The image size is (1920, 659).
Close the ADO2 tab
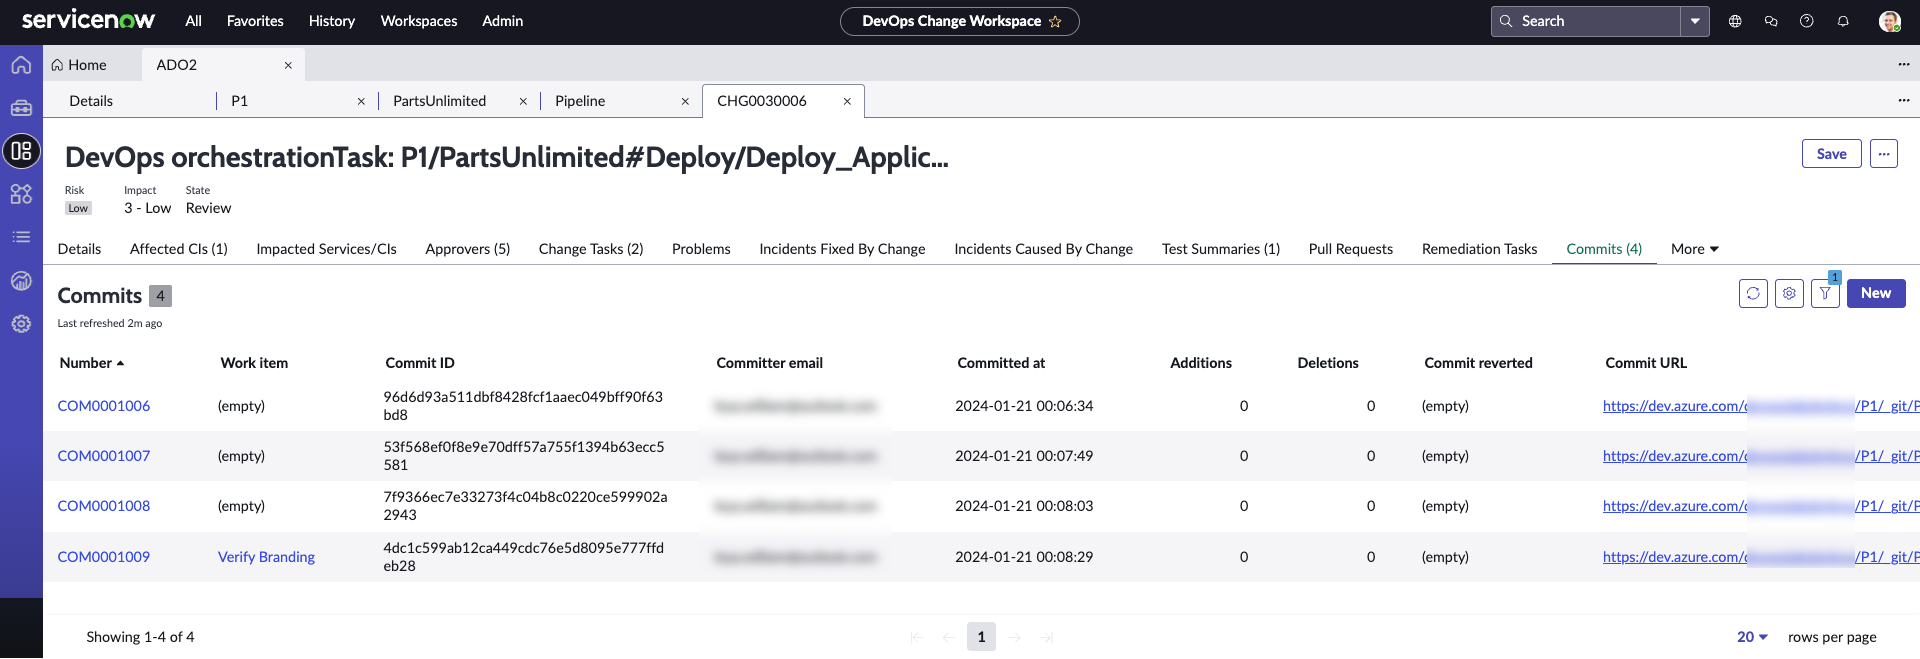[x=288, y=65]
